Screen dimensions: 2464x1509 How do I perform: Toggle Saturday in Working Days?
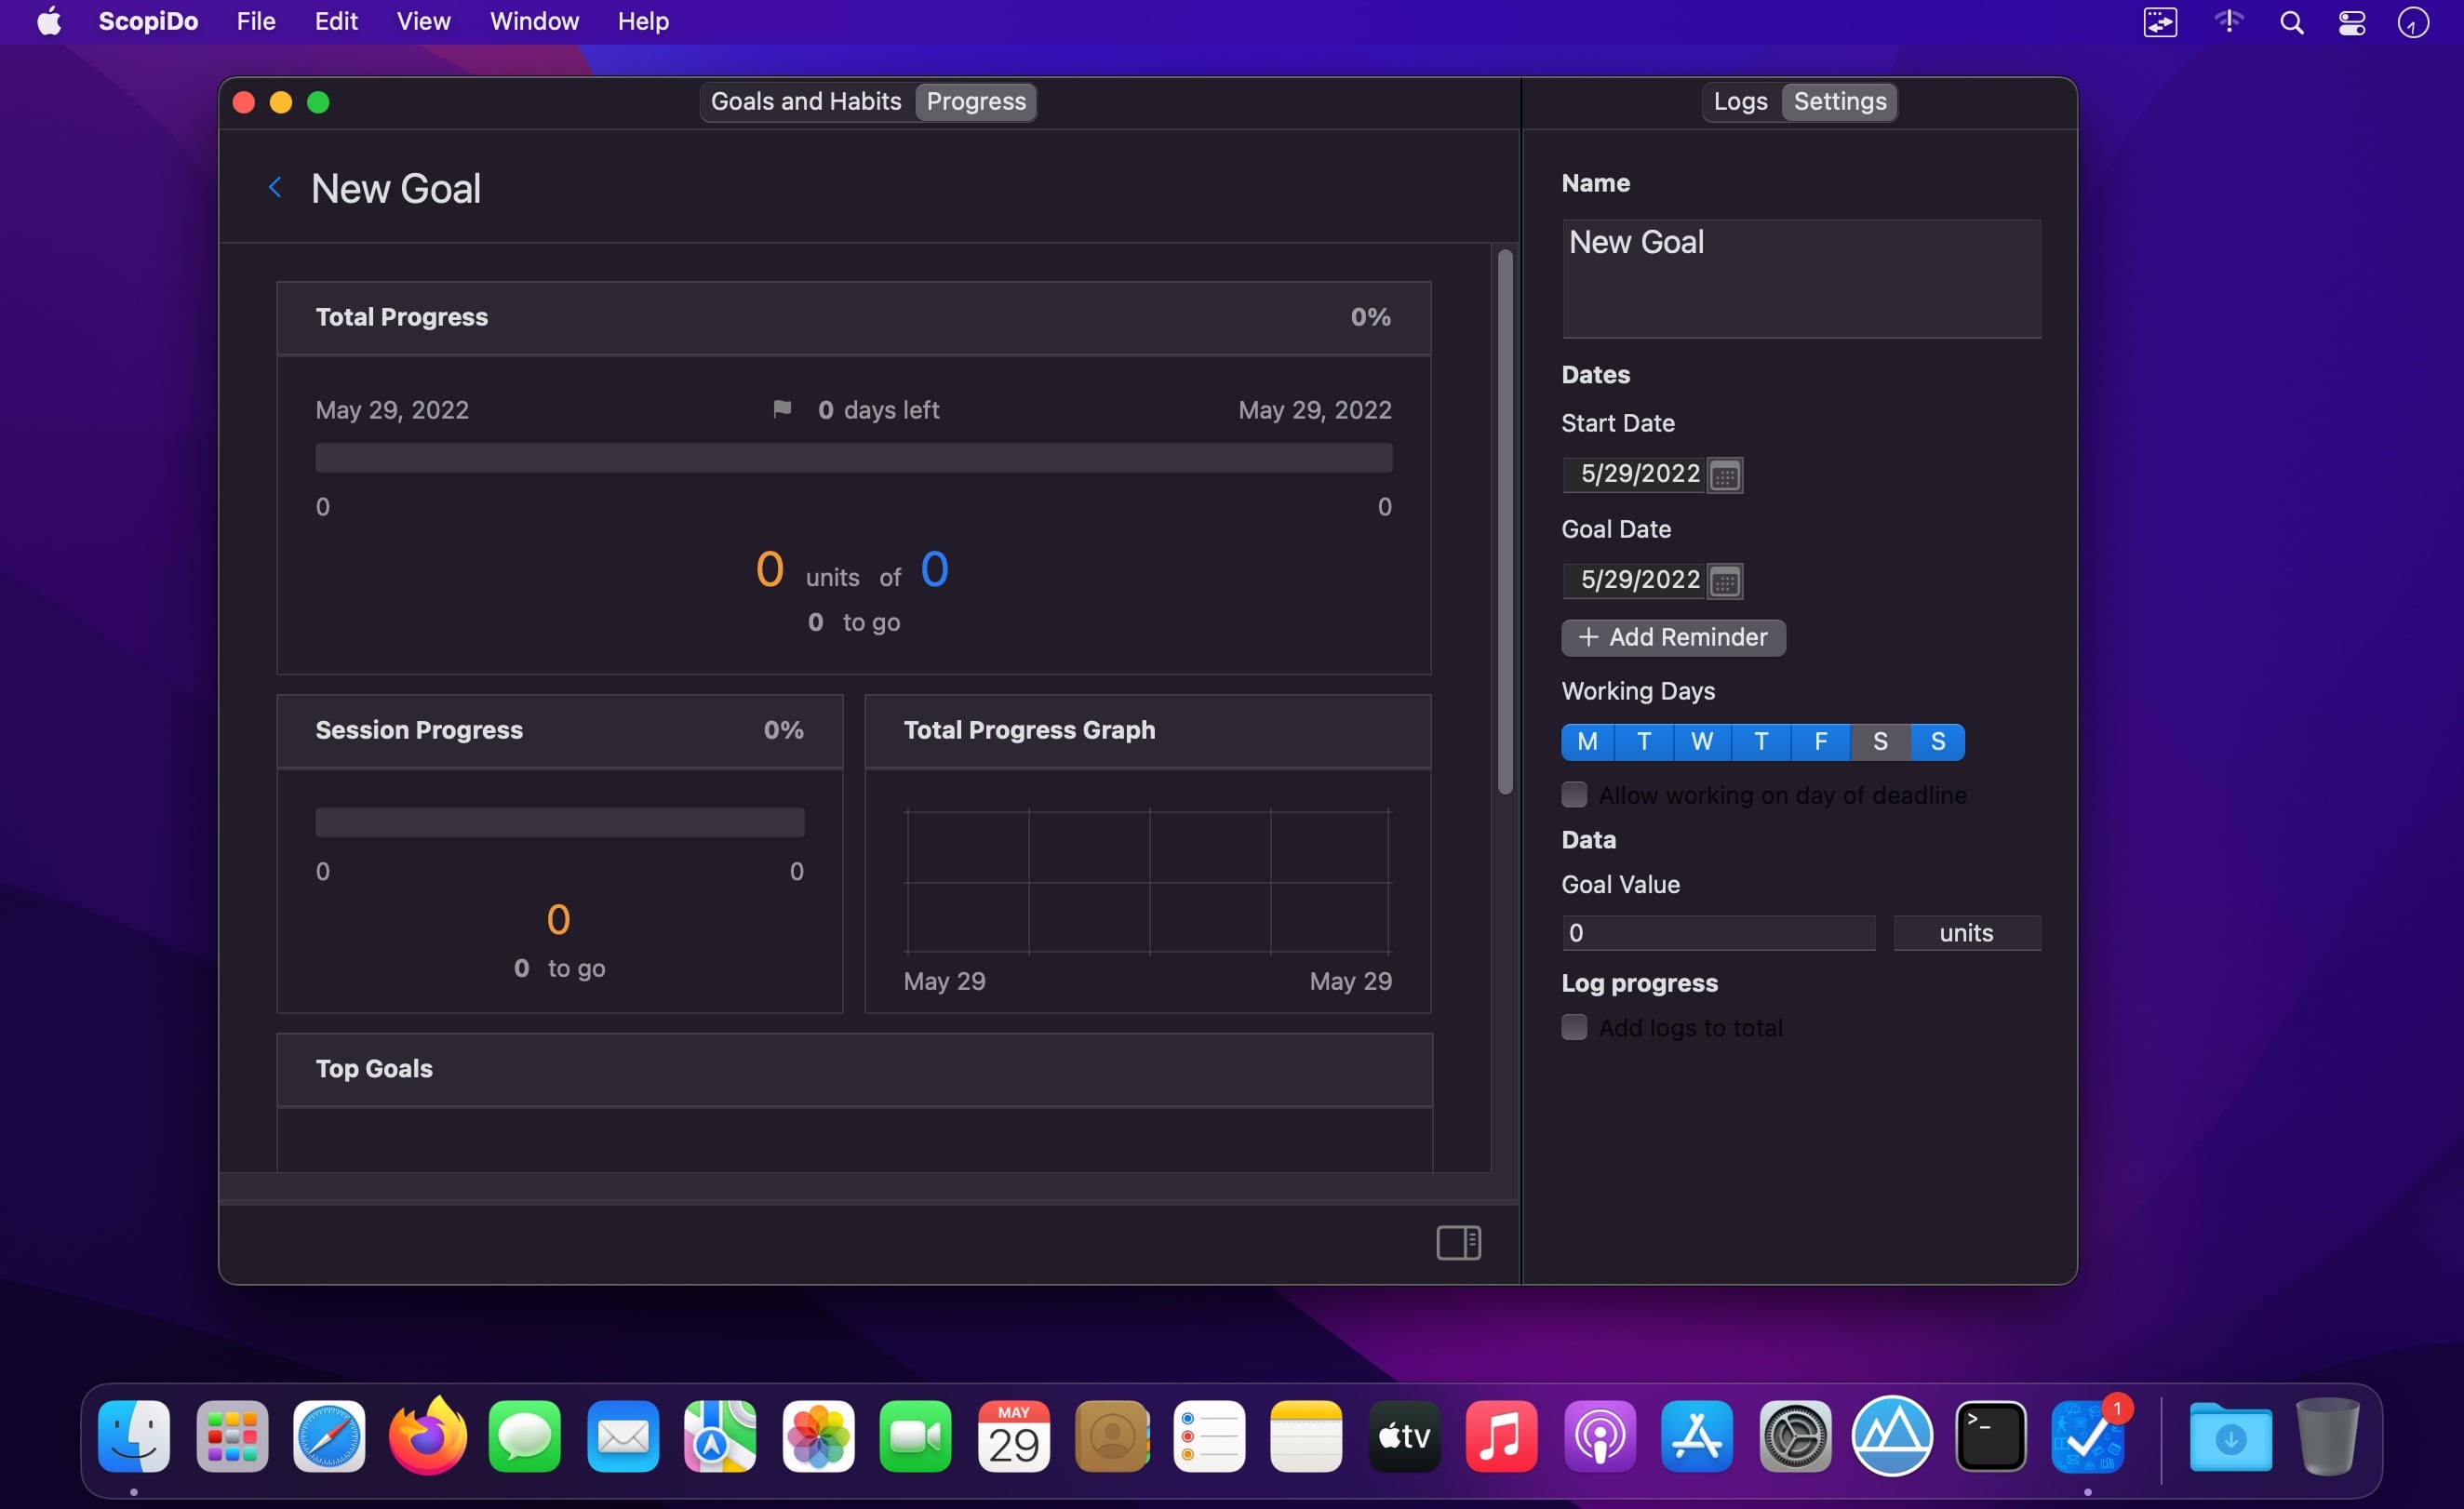(1879, 742)
